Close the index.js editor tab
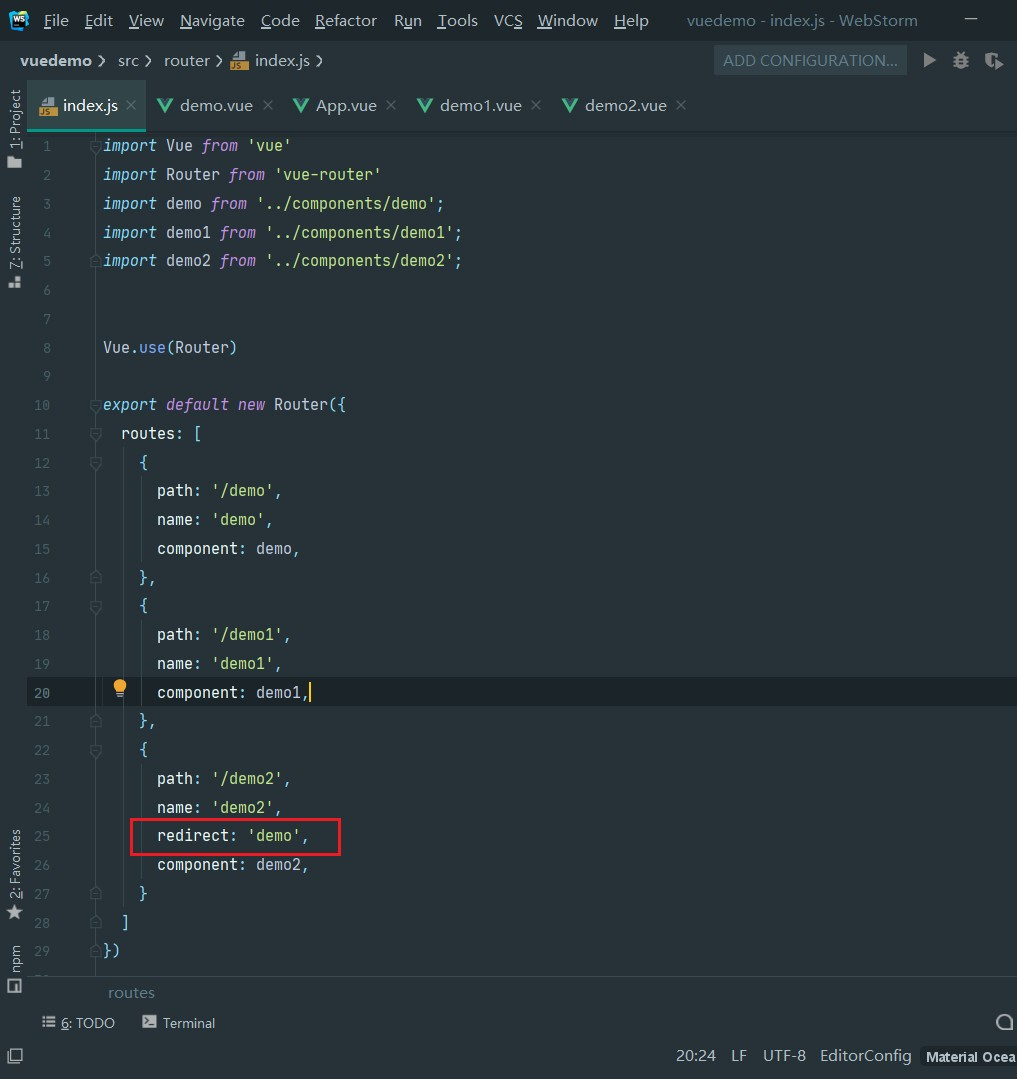This screenshot has width=1017, height=1079. (131, 105)
